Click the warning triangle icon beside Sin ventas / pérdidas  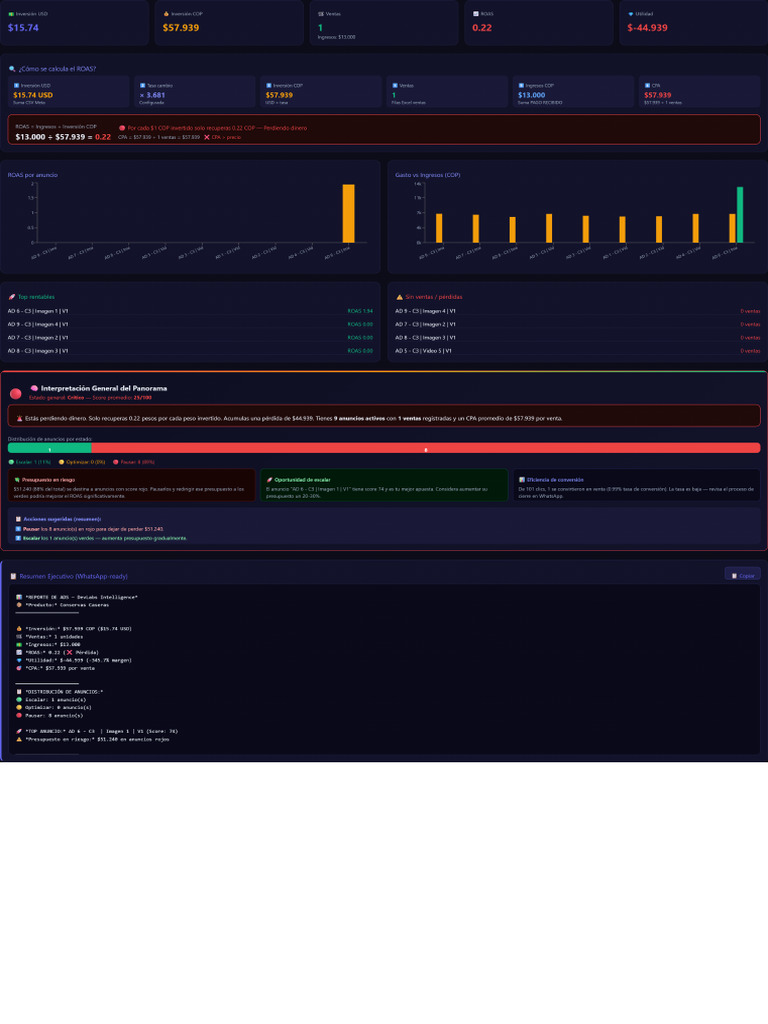tap(400, 297)
